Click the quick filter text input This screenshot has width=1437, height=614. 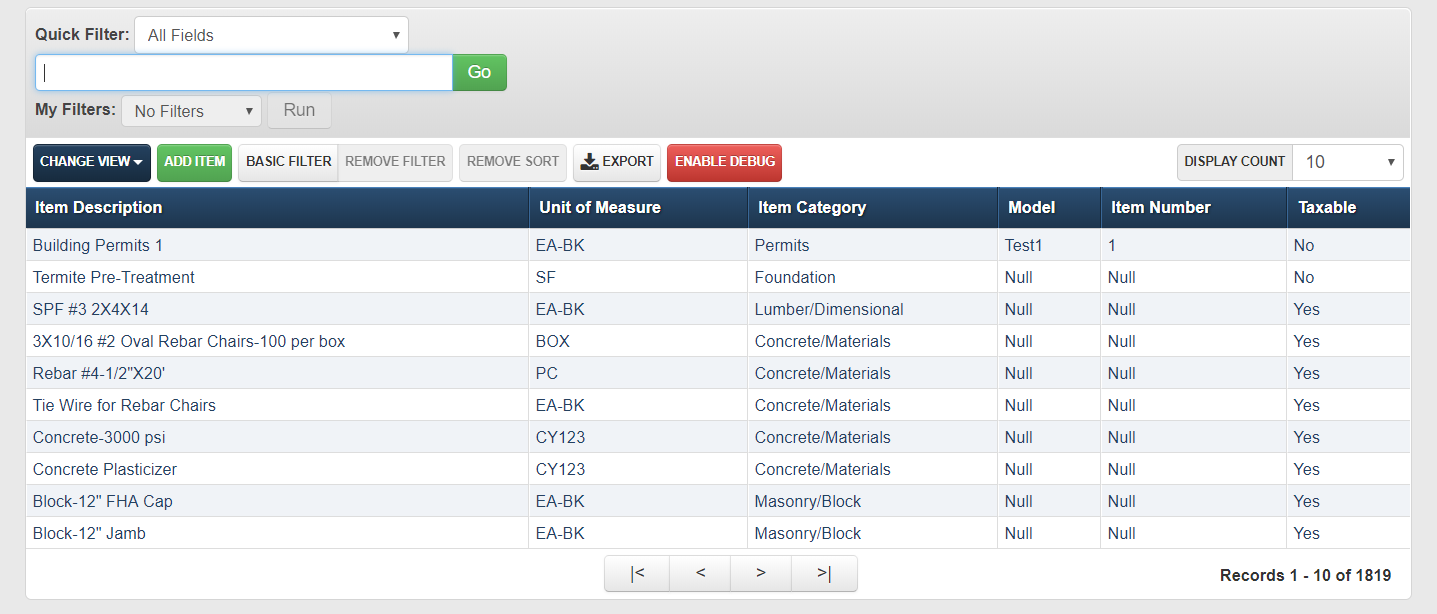[x=244, y=72]
